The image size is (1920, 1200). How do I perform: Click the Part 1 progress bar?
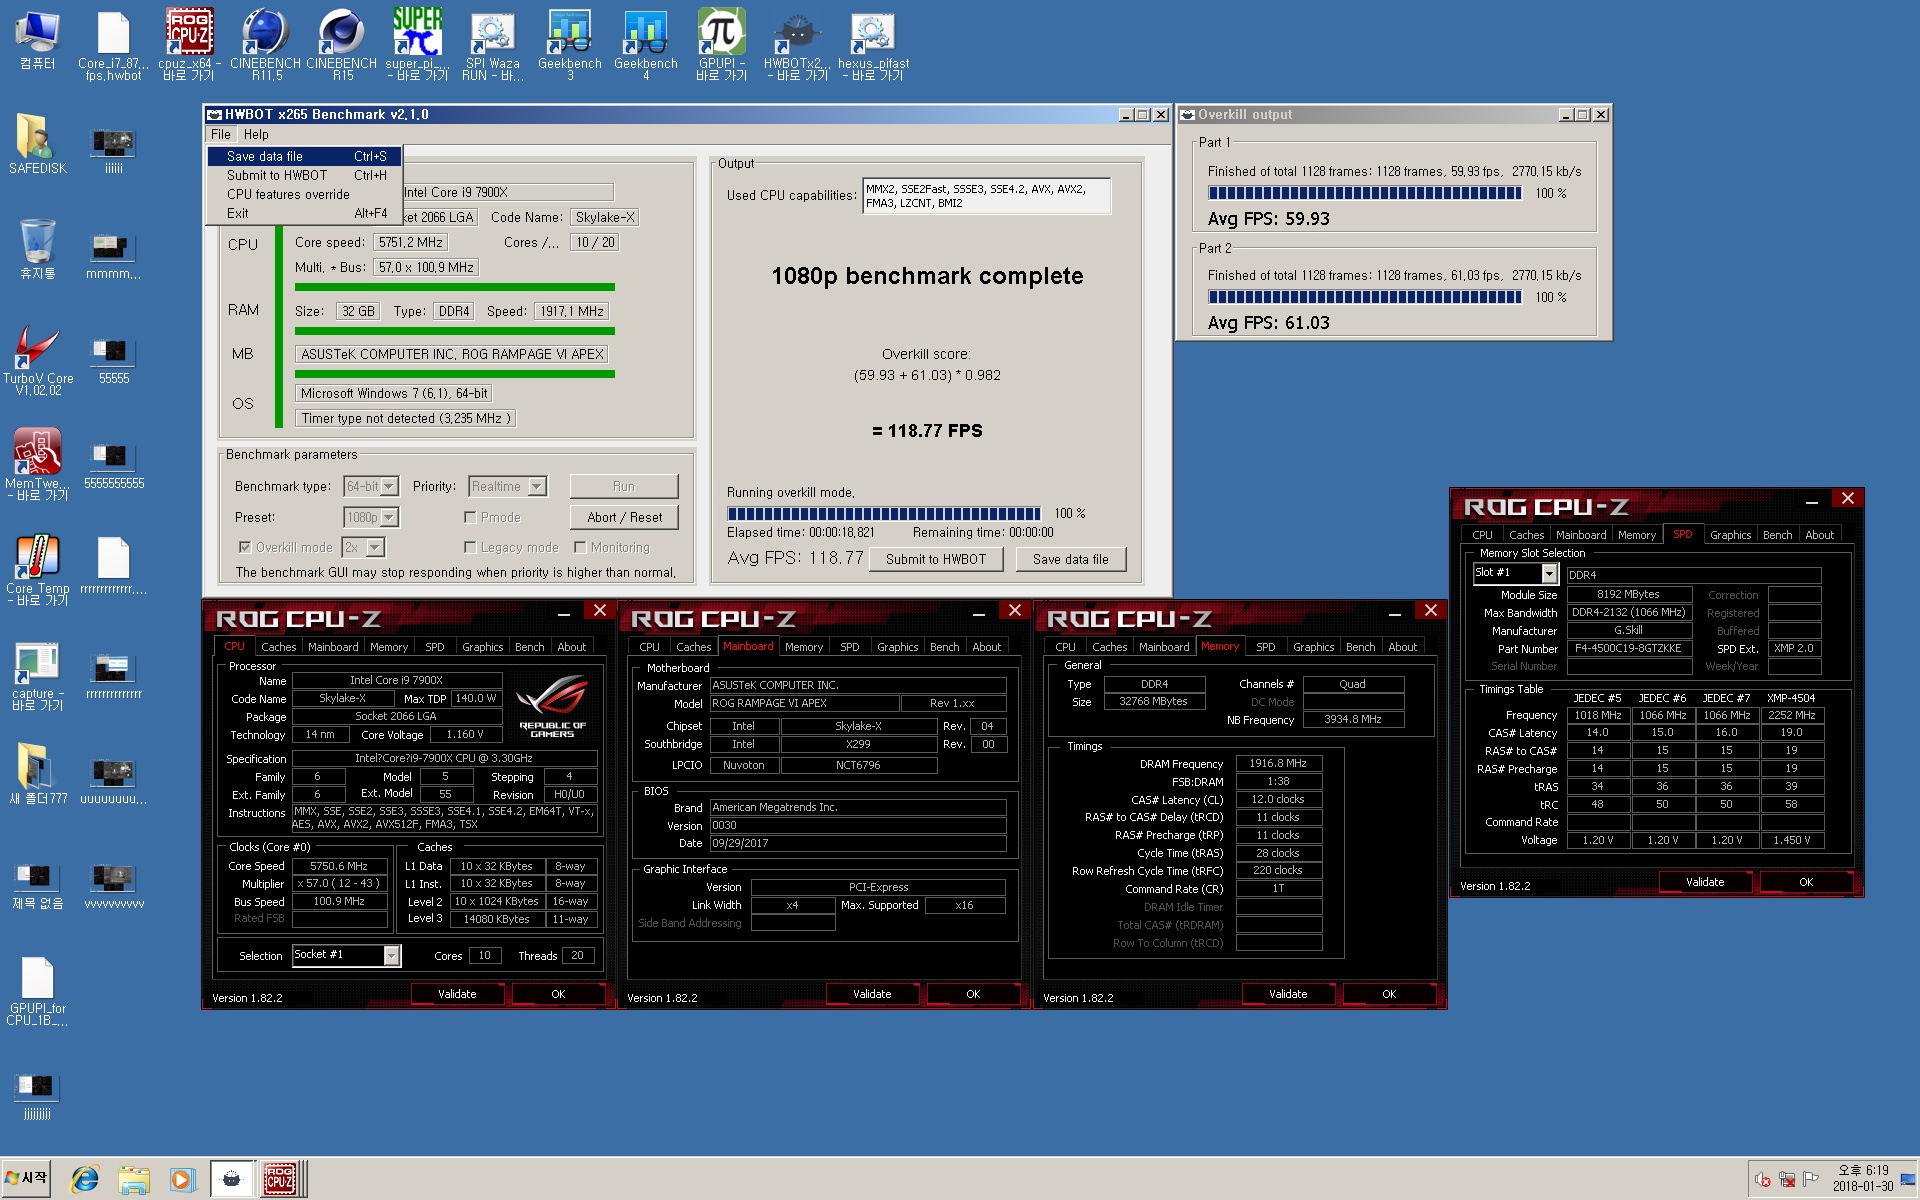pyautogui.click(x=1364, y=193)
